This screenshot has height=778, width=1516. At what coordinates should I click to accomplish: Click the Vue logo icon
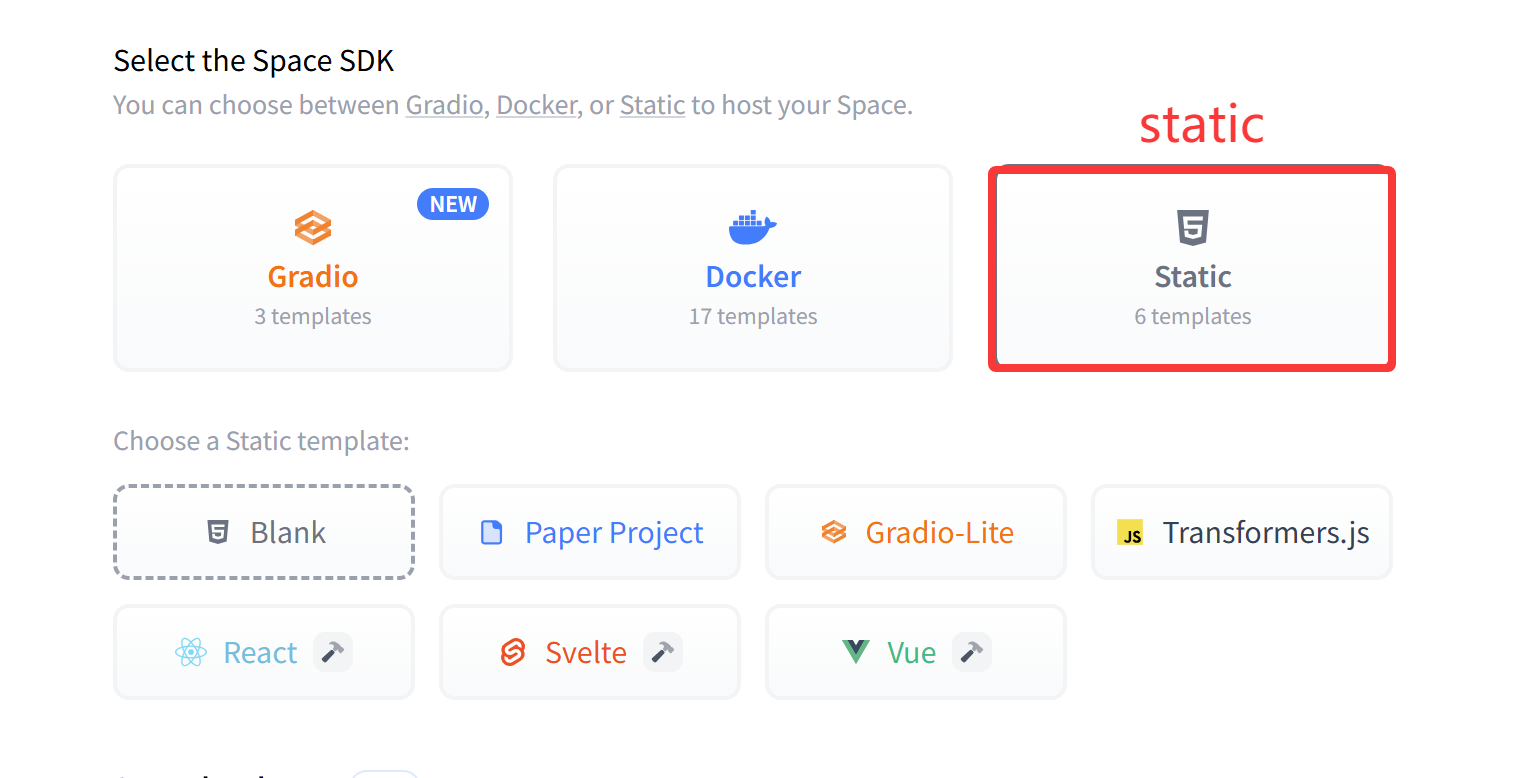tap(856, 653)
